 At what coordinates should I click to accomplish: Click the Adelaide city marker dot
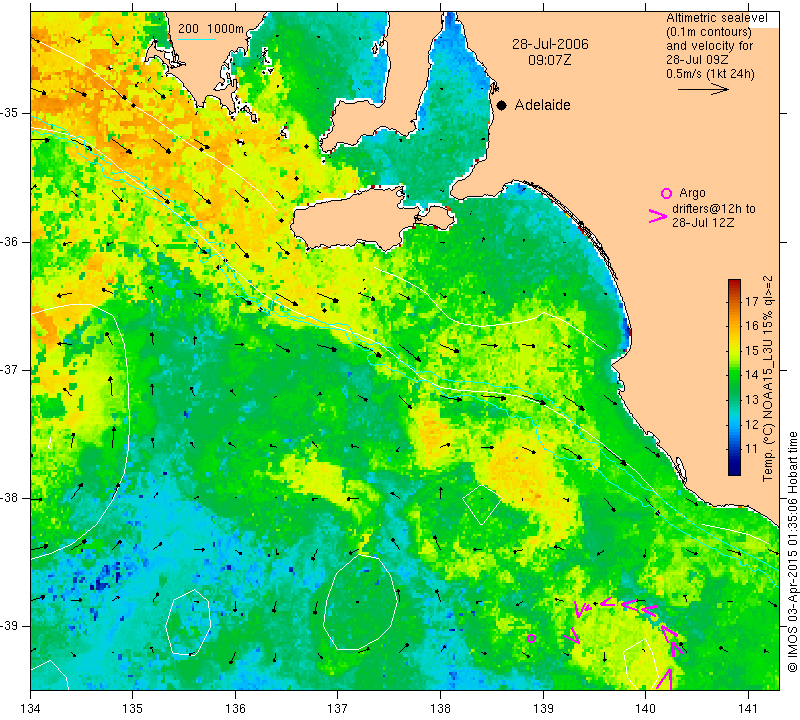tap(502, 105)
